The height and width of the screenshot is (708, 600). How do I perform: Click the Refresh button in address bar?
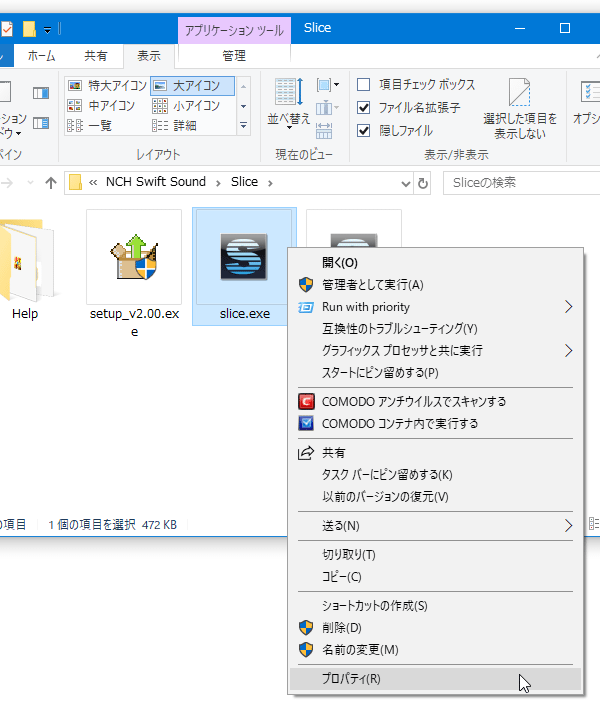tap(423, 183)
